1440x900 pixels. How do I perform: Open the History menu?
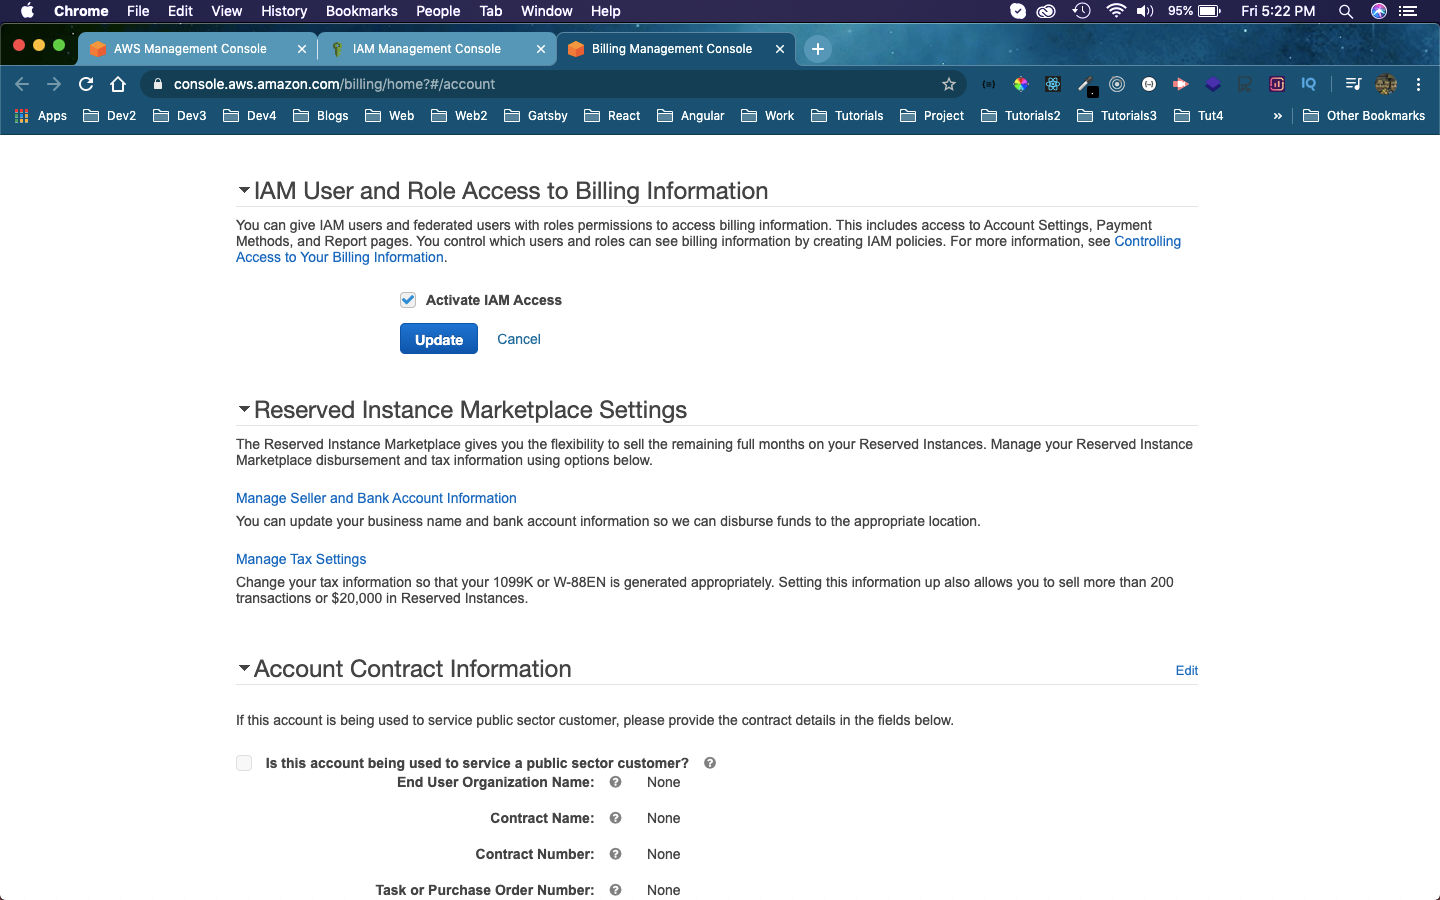tap(284, 11)
